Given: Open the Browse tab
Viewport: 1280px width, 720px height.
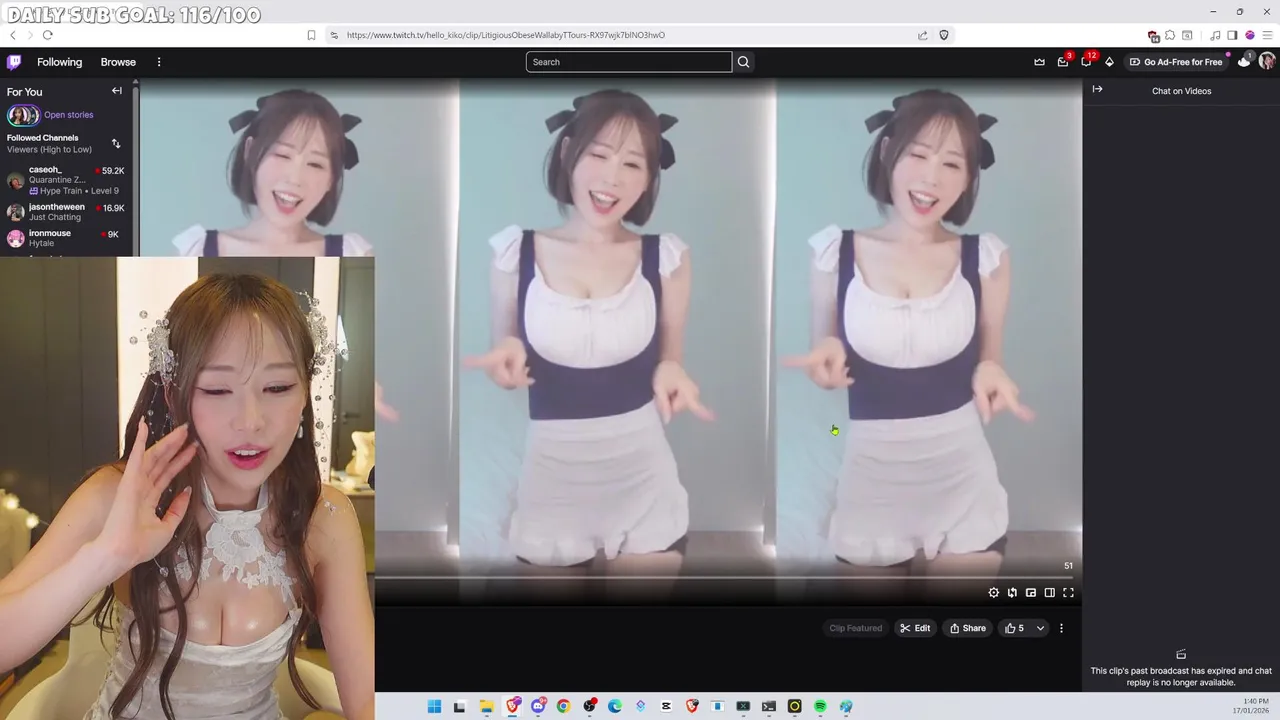Looking at the screenshot, I should 118,62.
